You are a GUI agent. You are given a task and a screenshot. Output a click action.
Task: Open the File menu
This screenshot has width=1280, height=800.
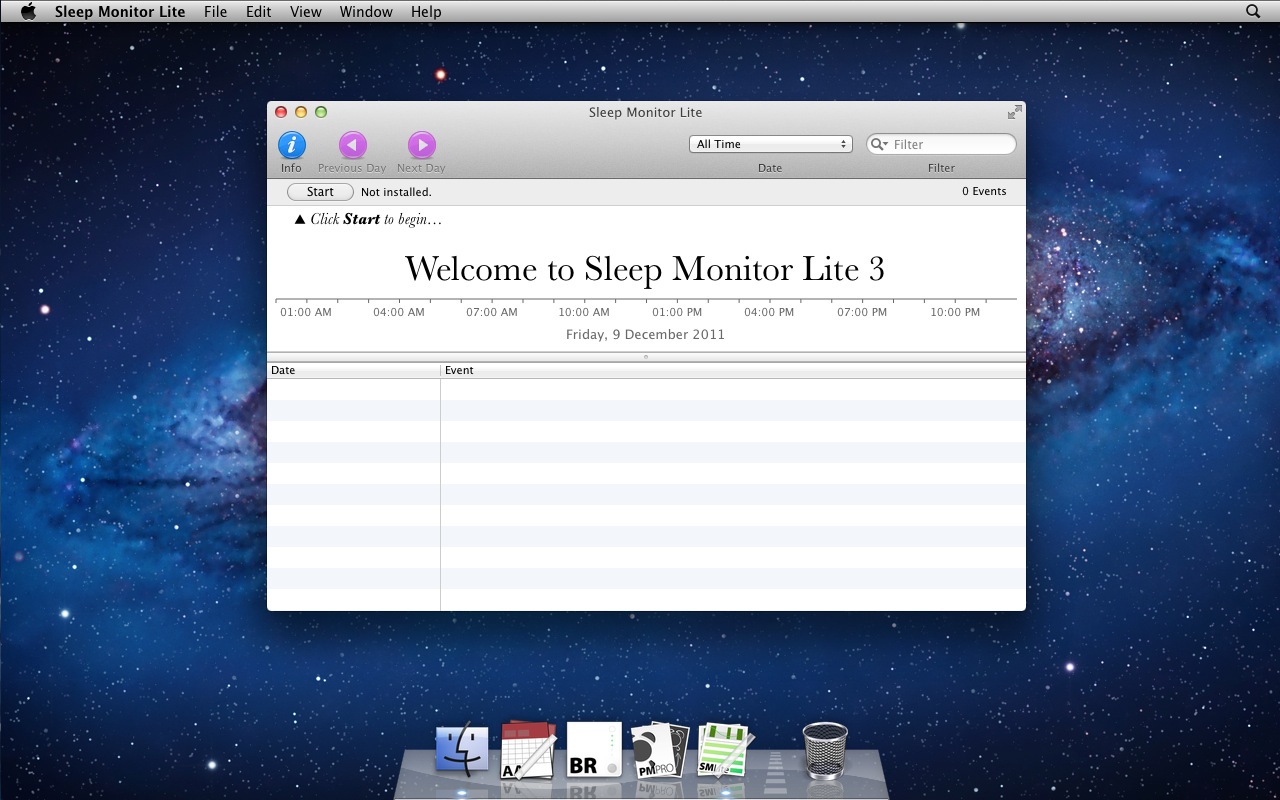(x=215, y=12)
